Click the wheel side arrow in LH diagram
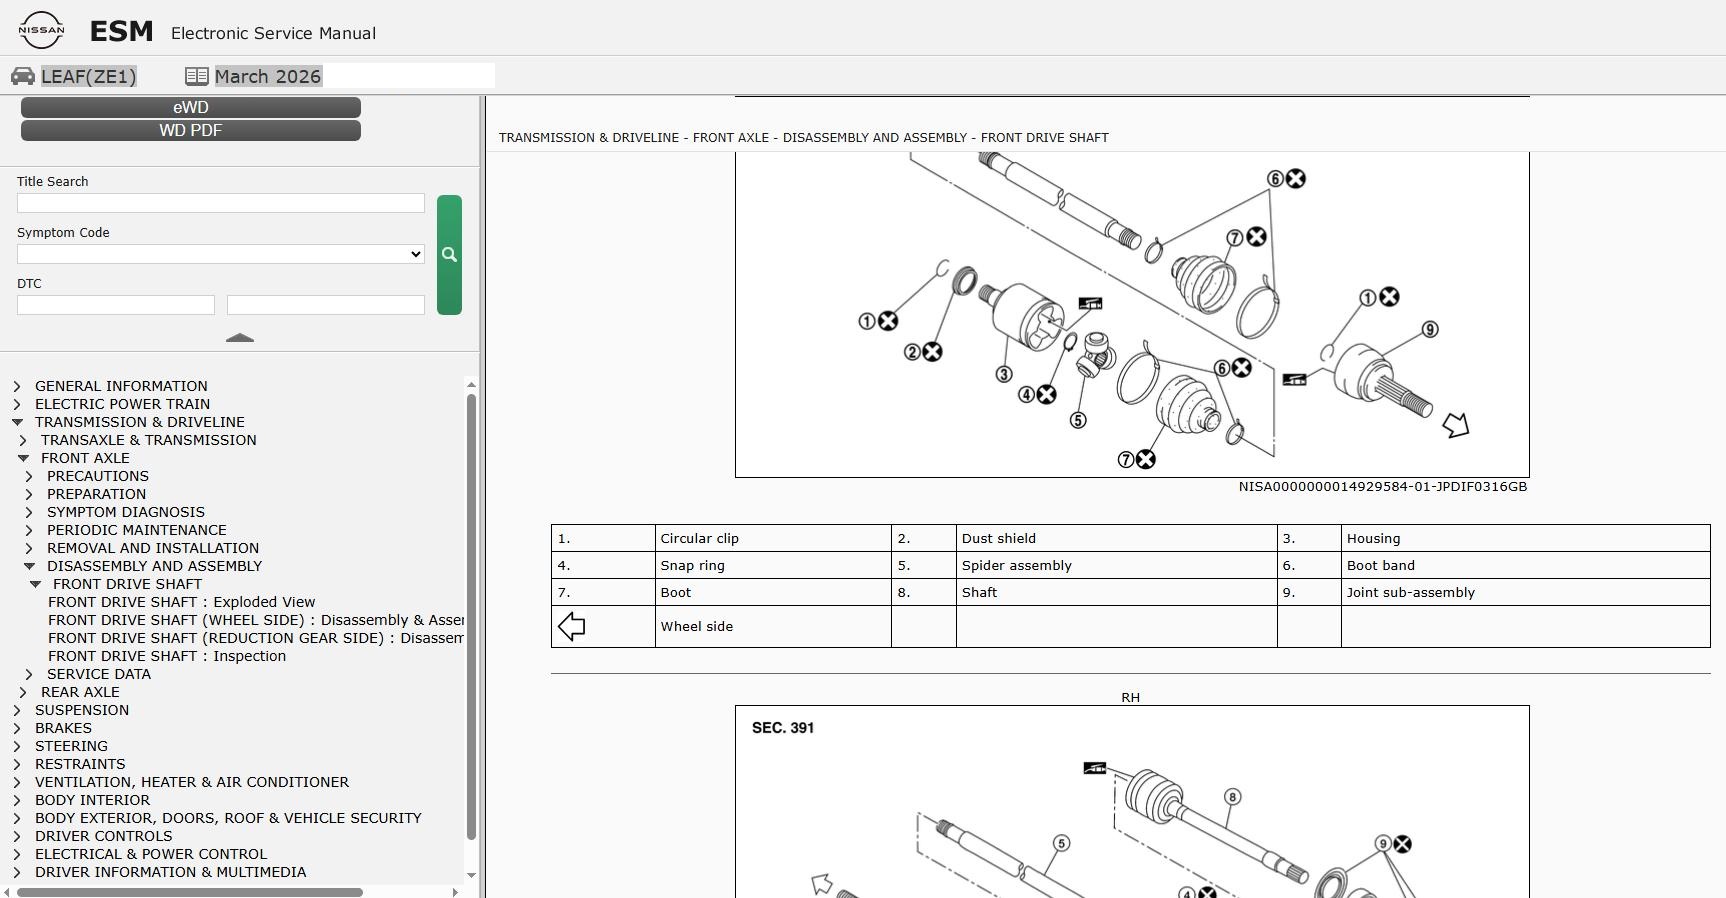The height and width of the screenshot is (898, 1726). (x=1456, y=425)
